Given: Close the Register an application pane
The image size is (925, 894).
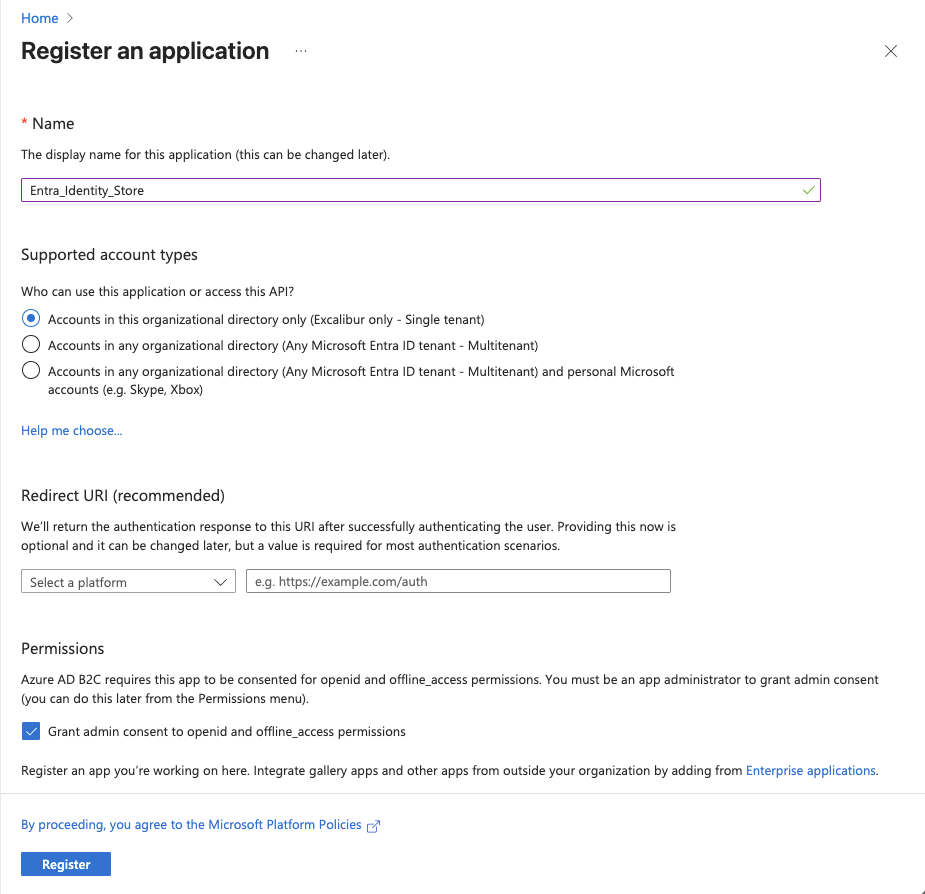Looking at the screenshot, I should click(891, 51).
